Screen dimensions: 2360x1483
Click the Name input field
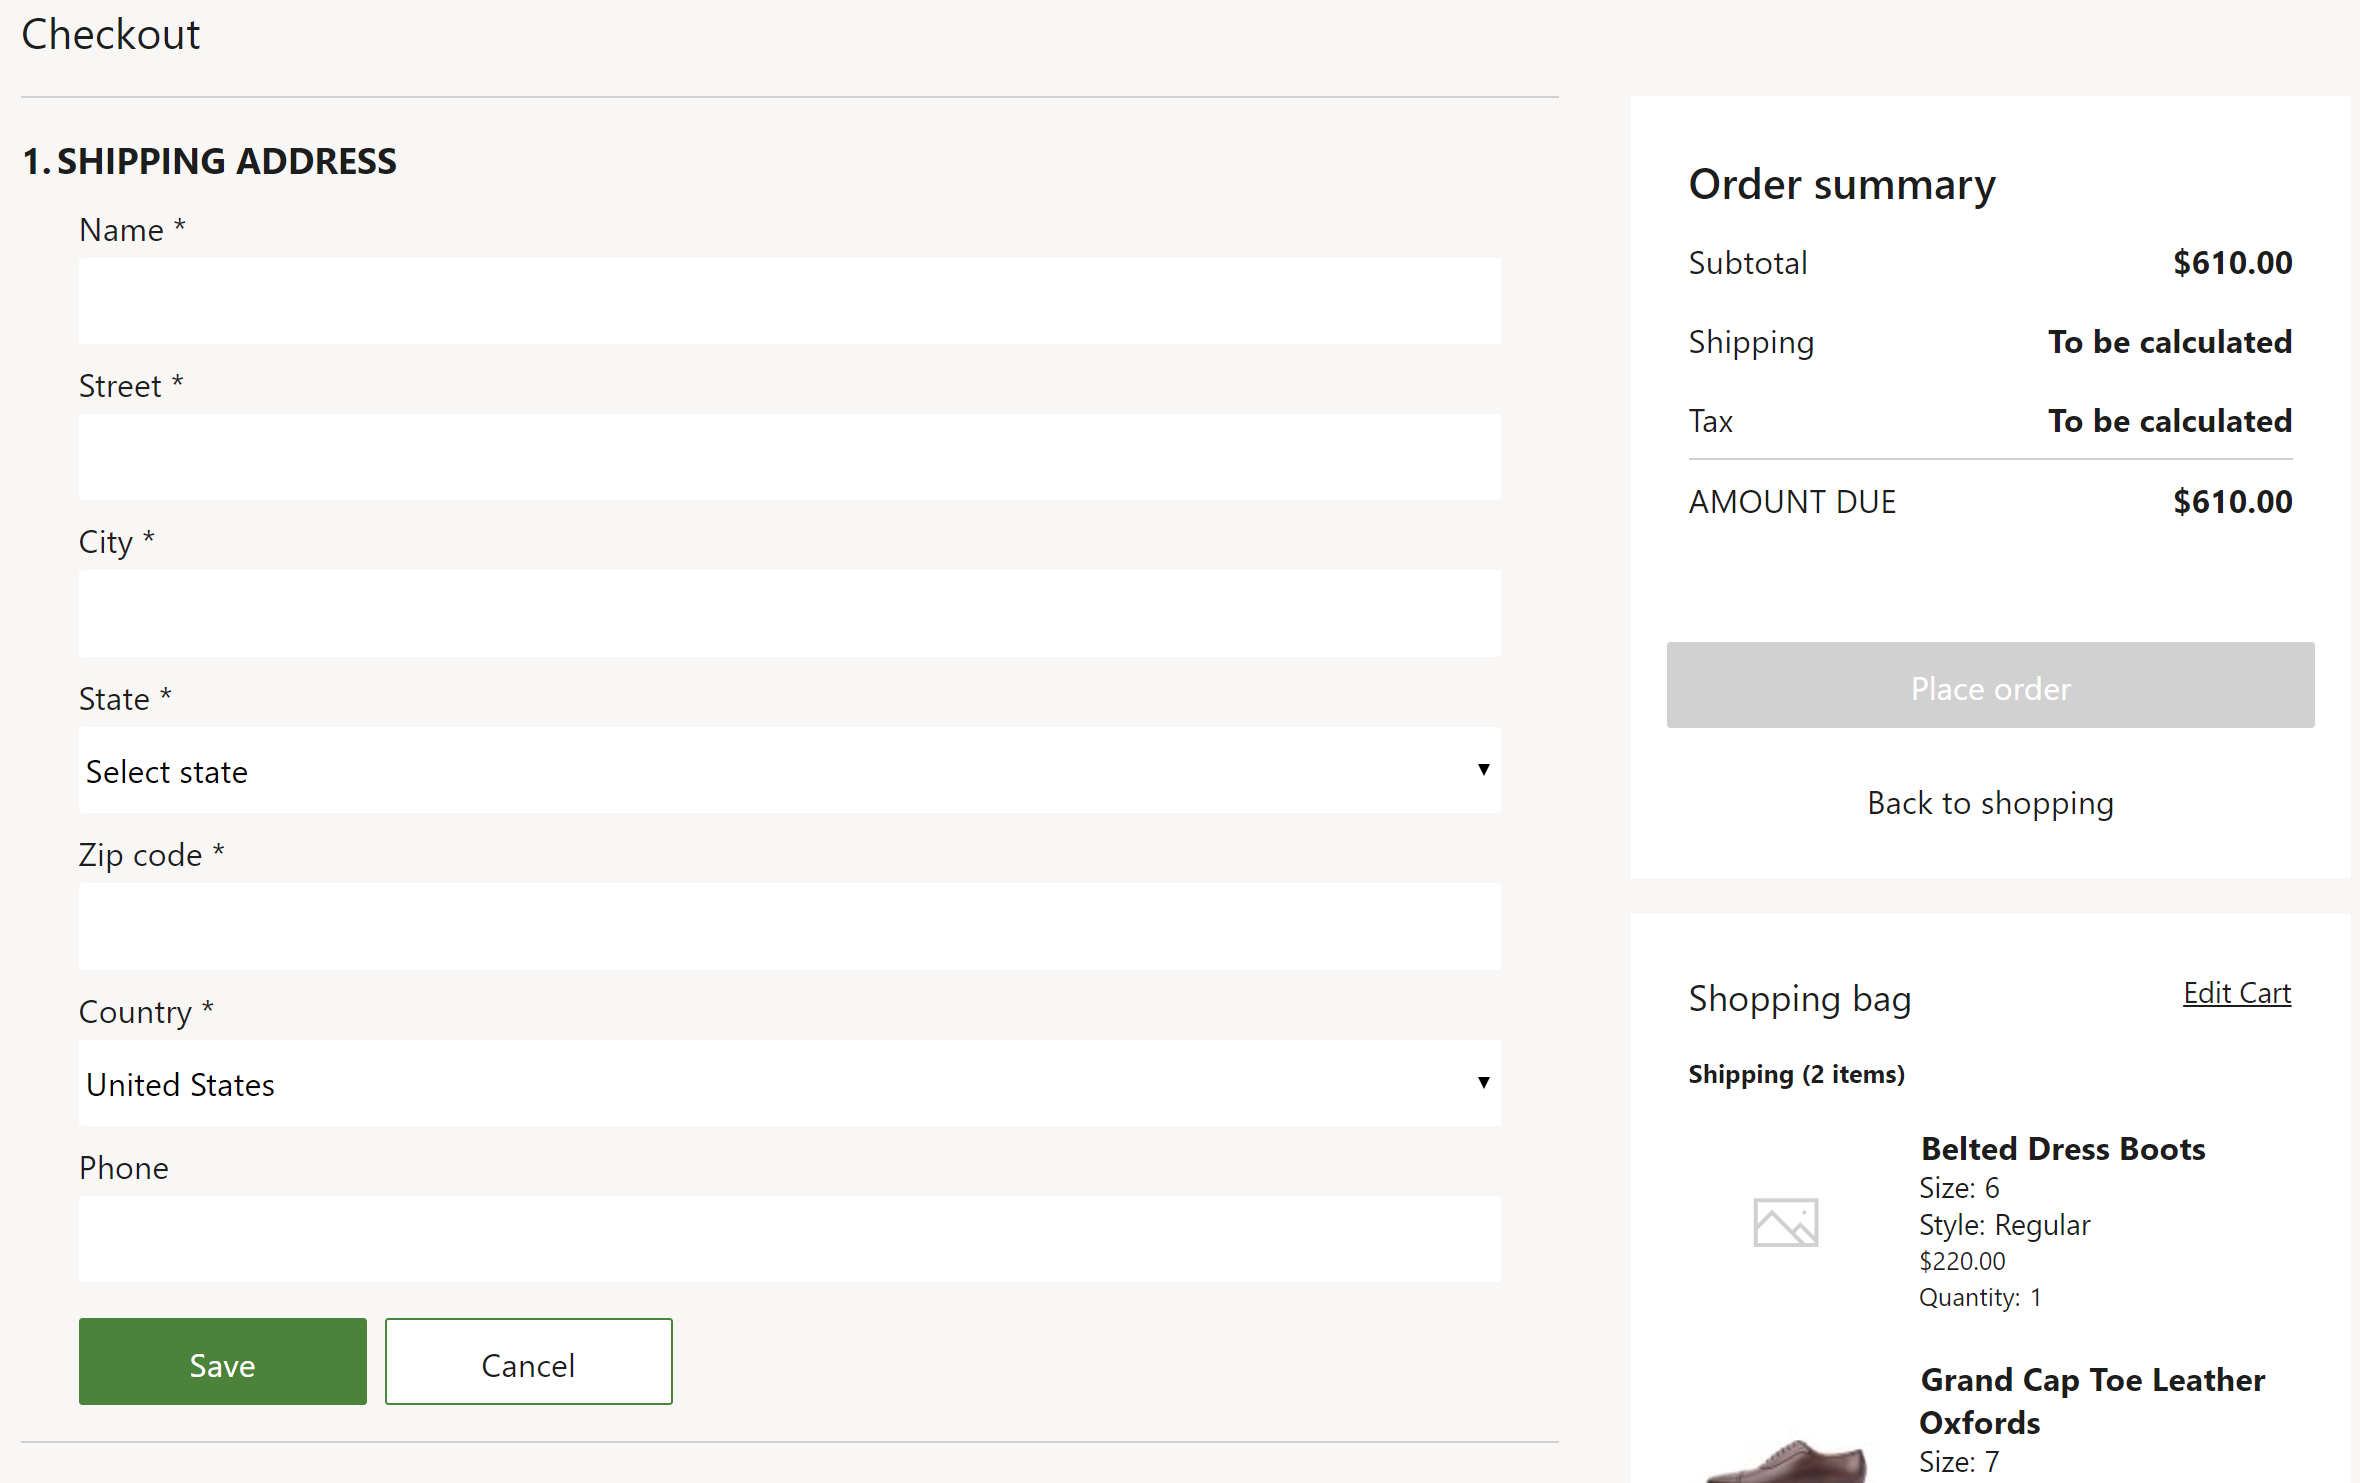click(789, 301)
